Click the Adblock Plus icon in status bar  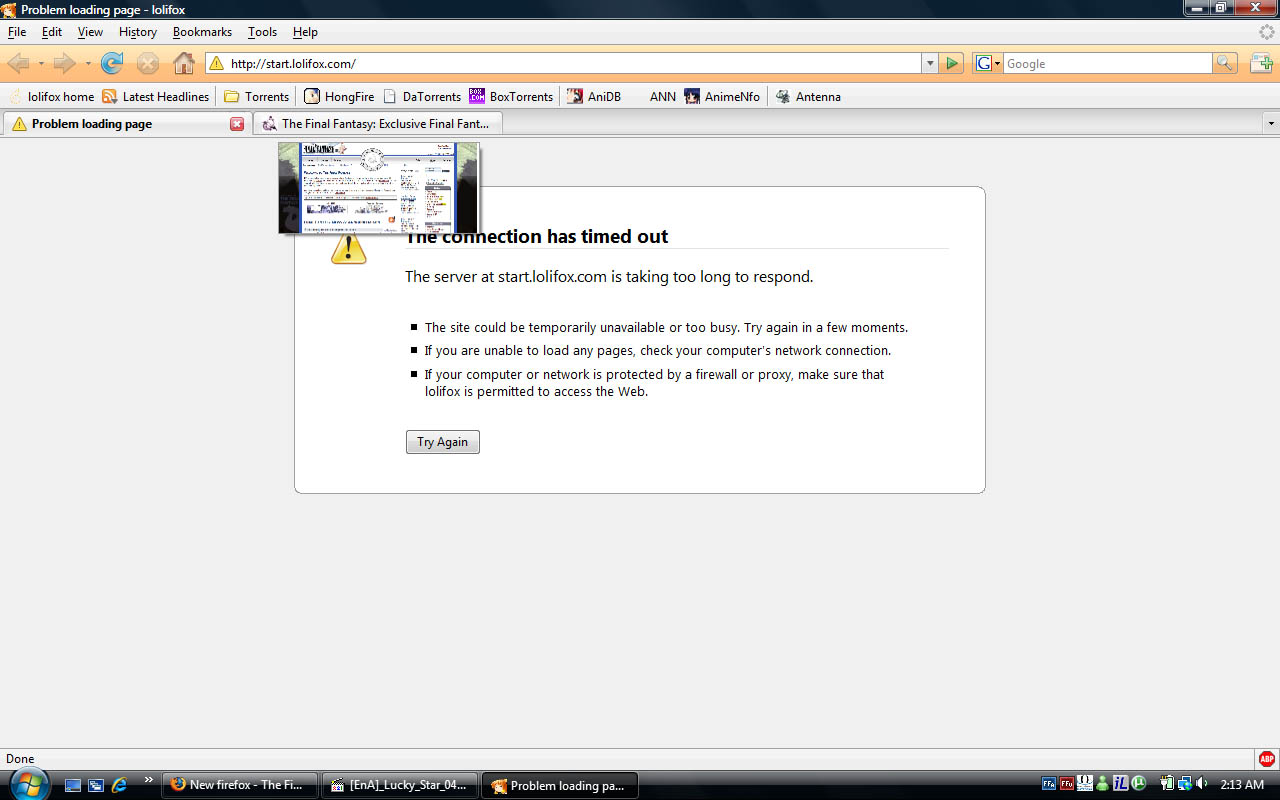pyautogui.click(x=1267, y=759)
